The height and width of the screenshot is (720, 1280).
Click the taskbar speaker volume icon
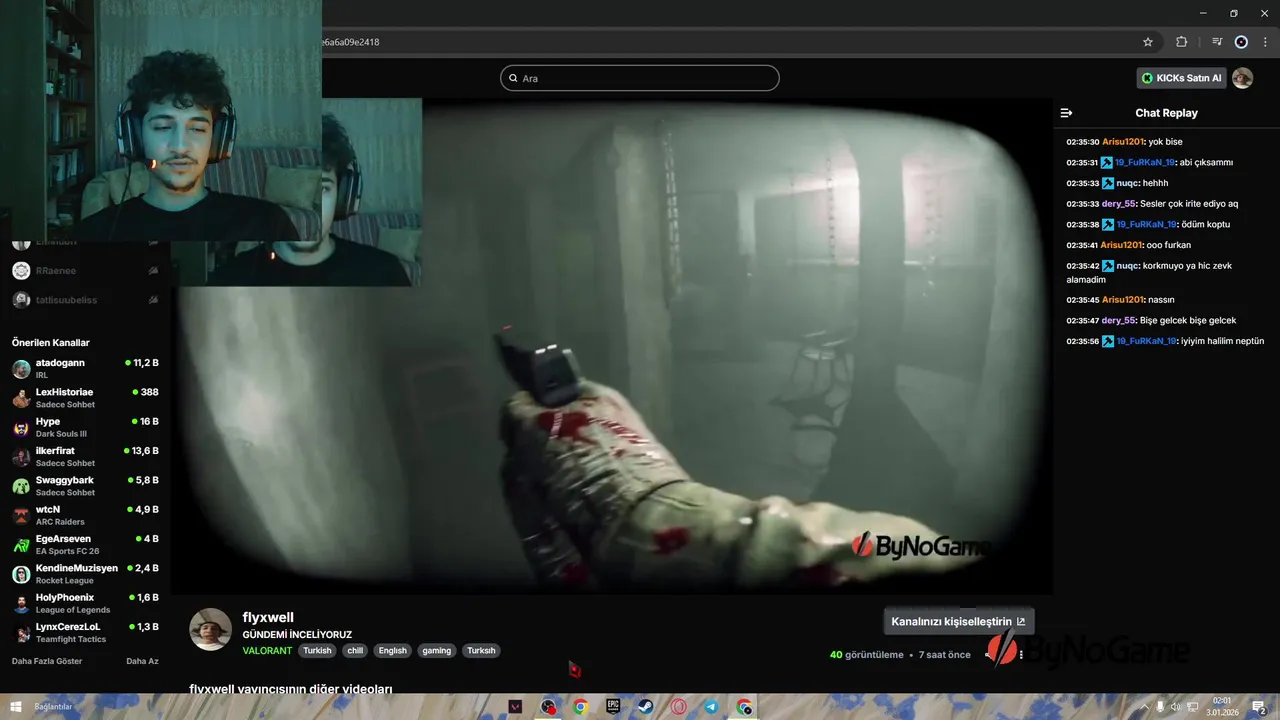pos(1176,707)
